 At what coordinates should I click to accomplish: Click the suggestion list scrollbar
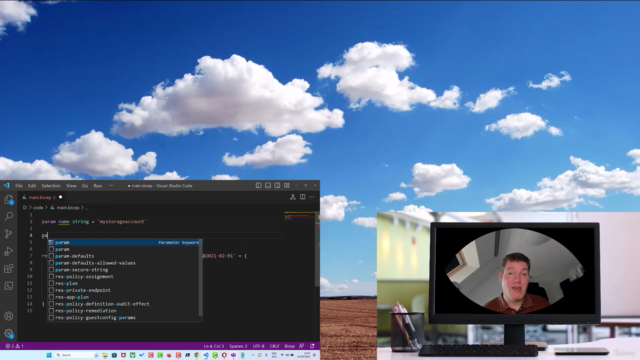(x=200, y=278)
